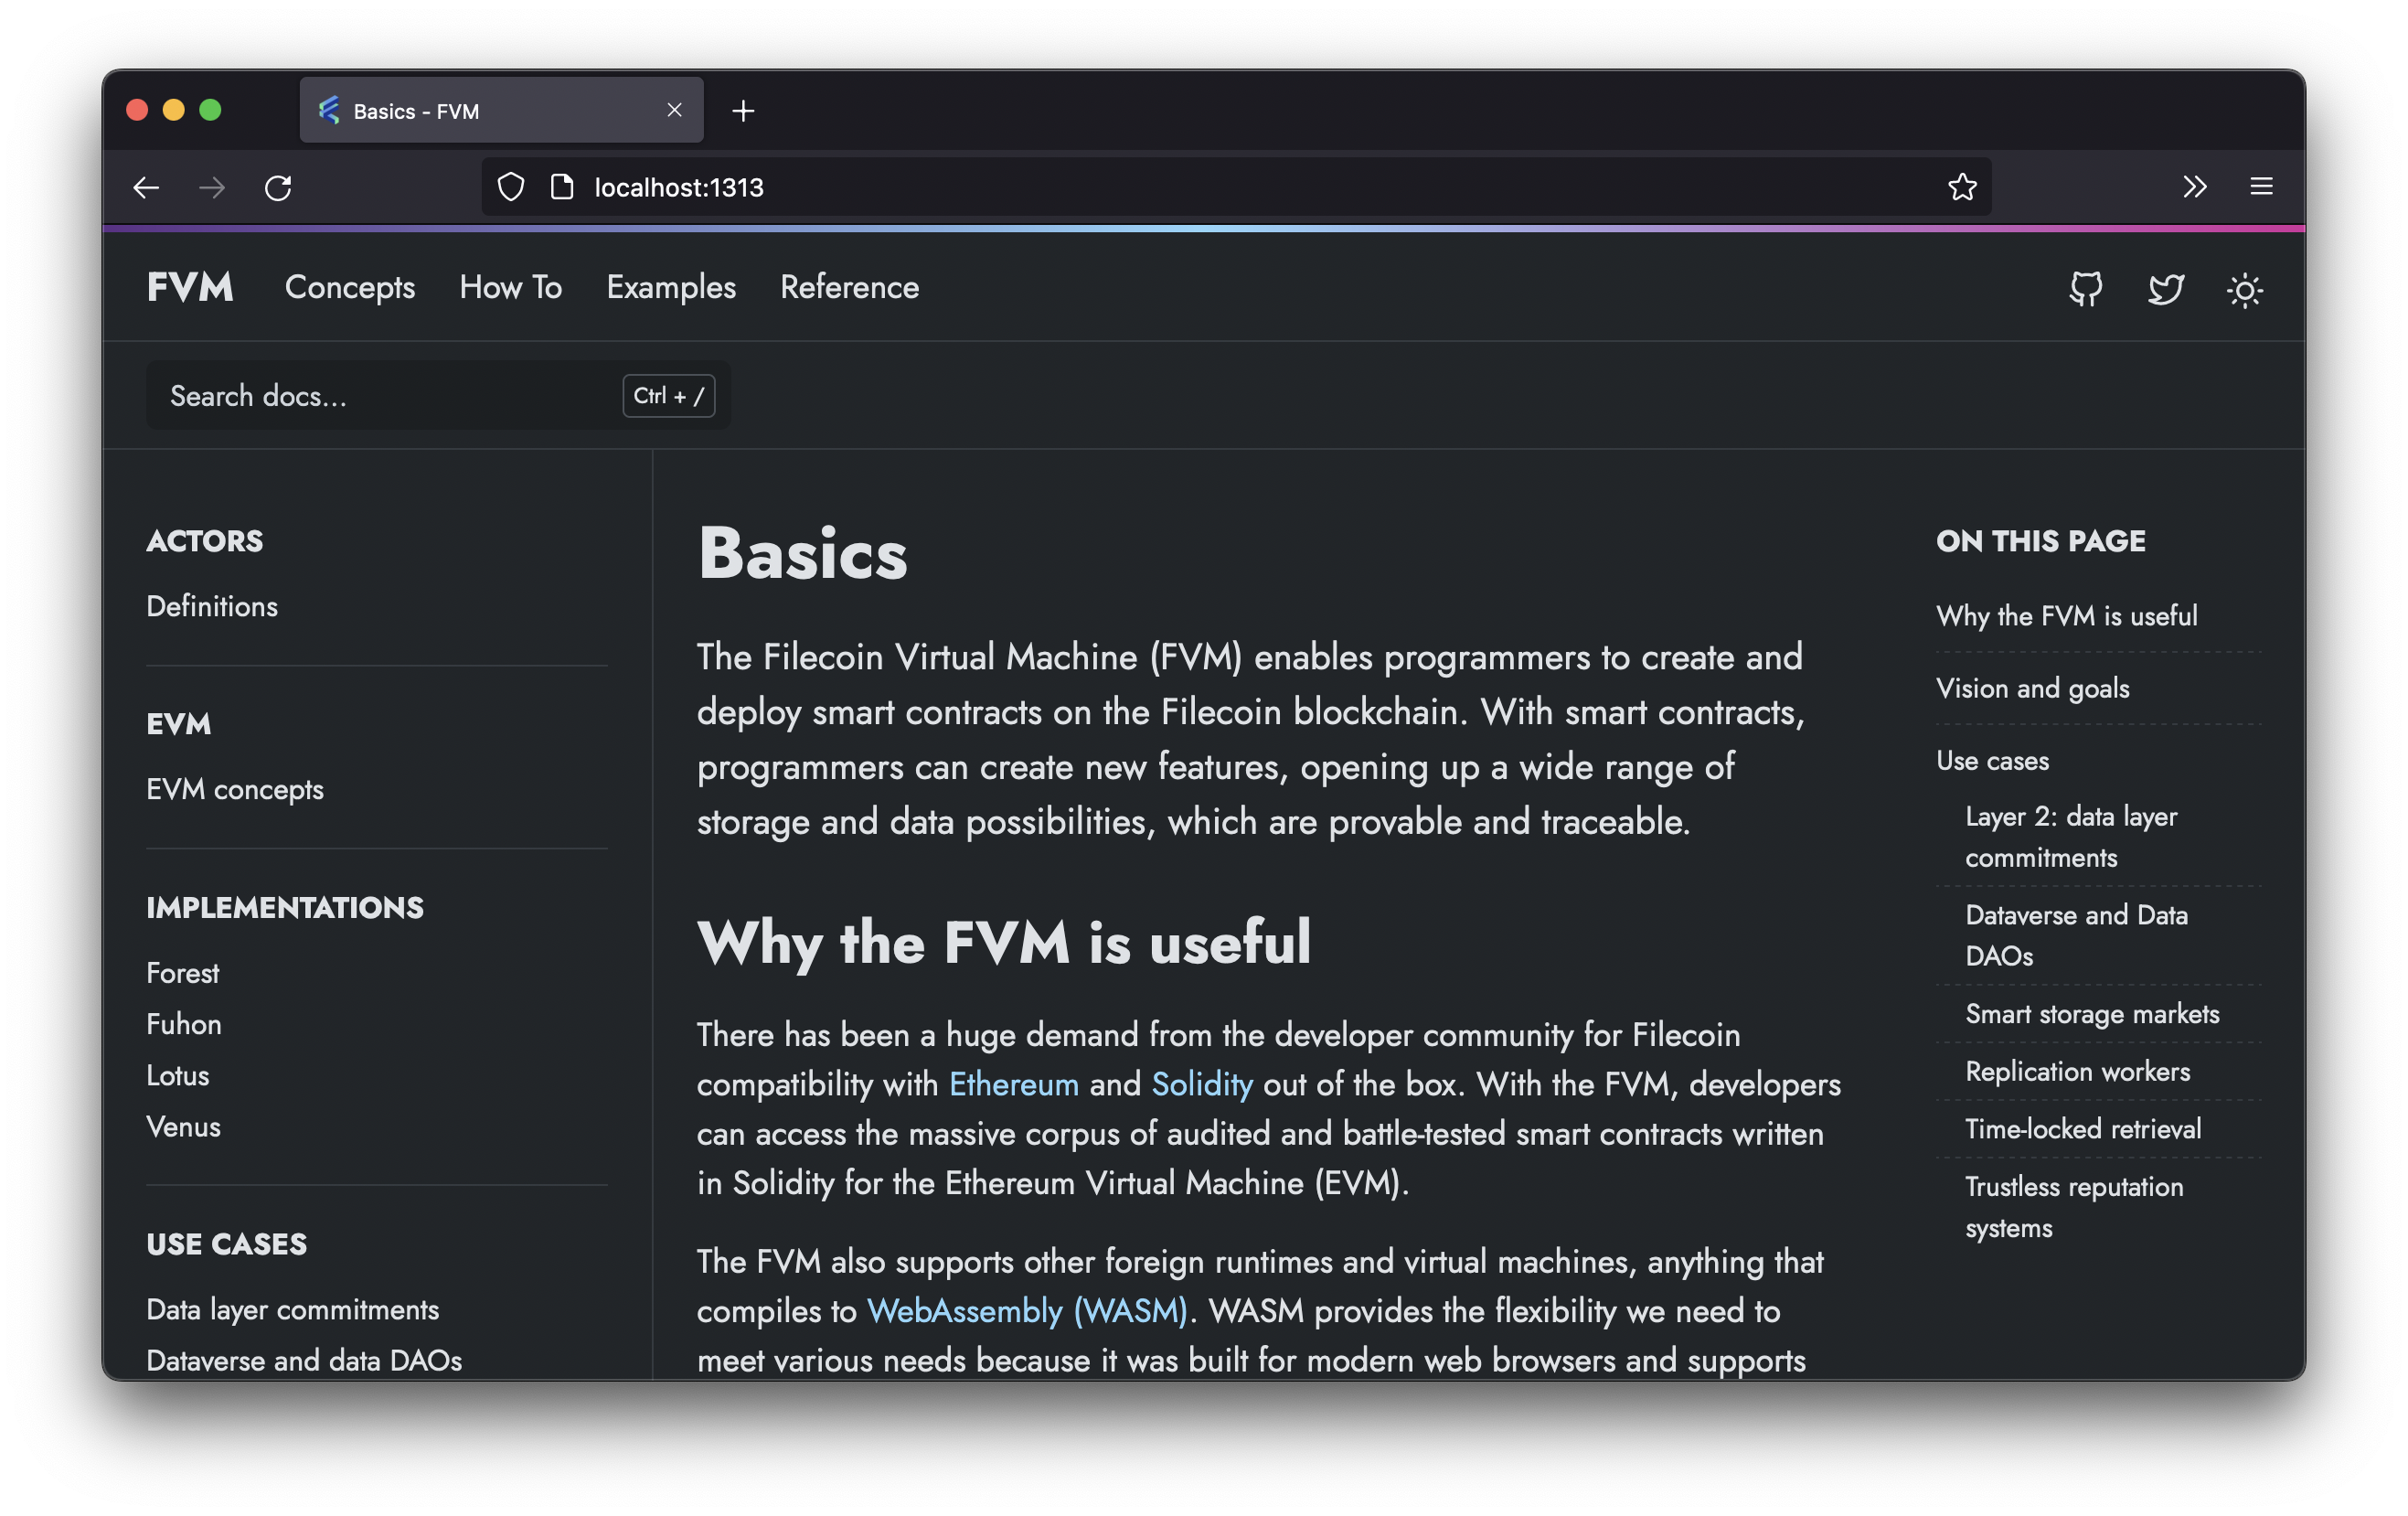
Task: Toggle light/dark theme sun icon
Action: pos(2244,291)
